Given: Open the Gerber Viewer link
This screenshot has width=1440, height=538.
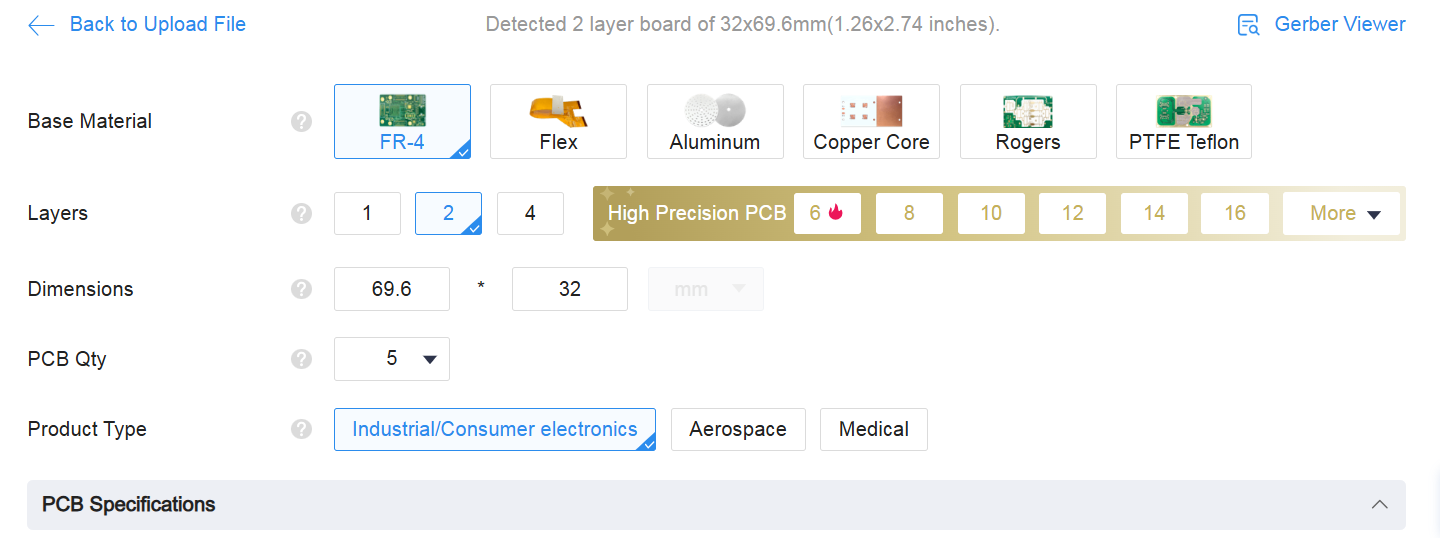Looking at the screenshot, I should click(1339, 25).
